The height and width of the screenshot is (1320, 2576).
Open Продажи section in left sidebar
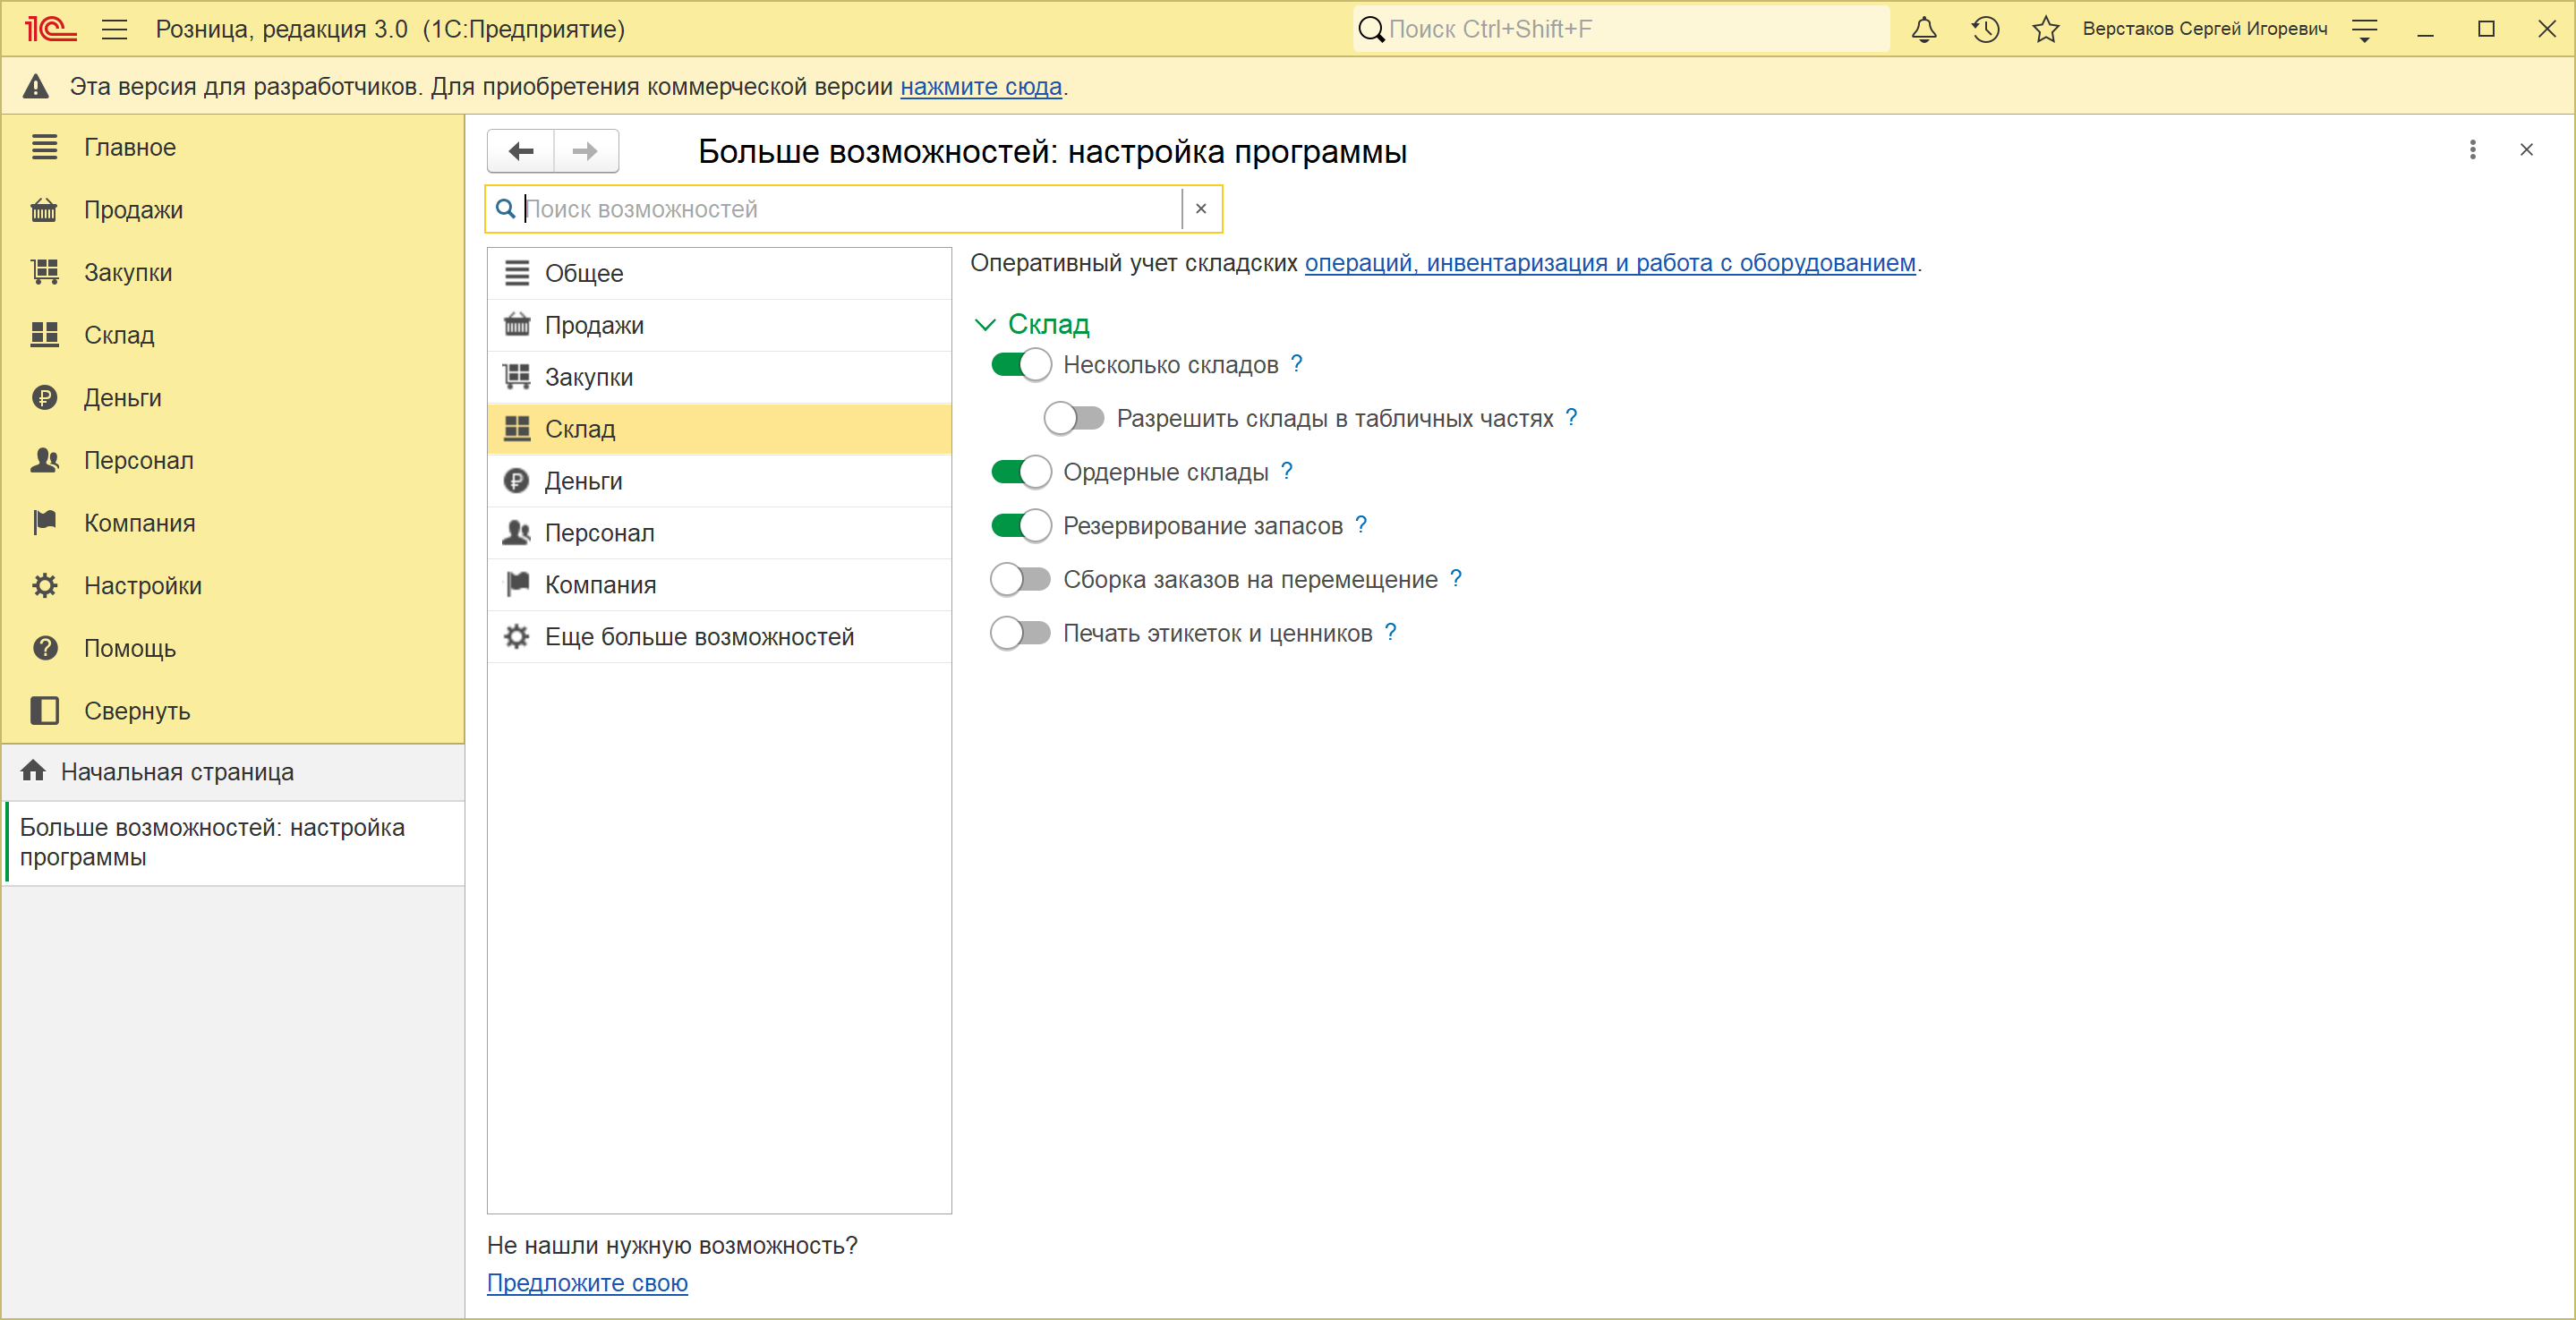pos(232,210)
